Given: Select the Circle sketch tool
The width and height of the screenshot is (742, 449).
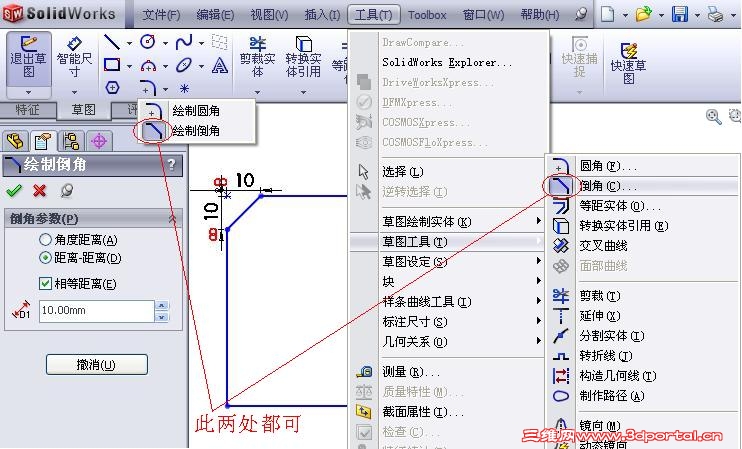Looking at the screenshot, I should (148, 42).
